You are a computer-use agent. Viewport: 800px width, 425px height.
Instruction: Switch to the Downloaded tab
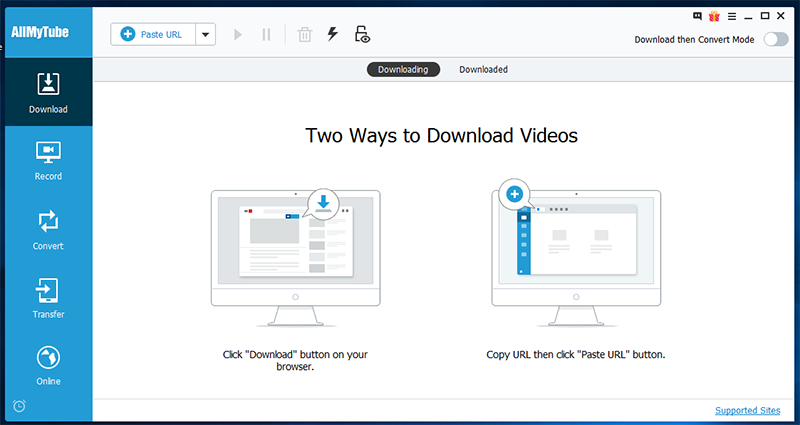point(483,69)
